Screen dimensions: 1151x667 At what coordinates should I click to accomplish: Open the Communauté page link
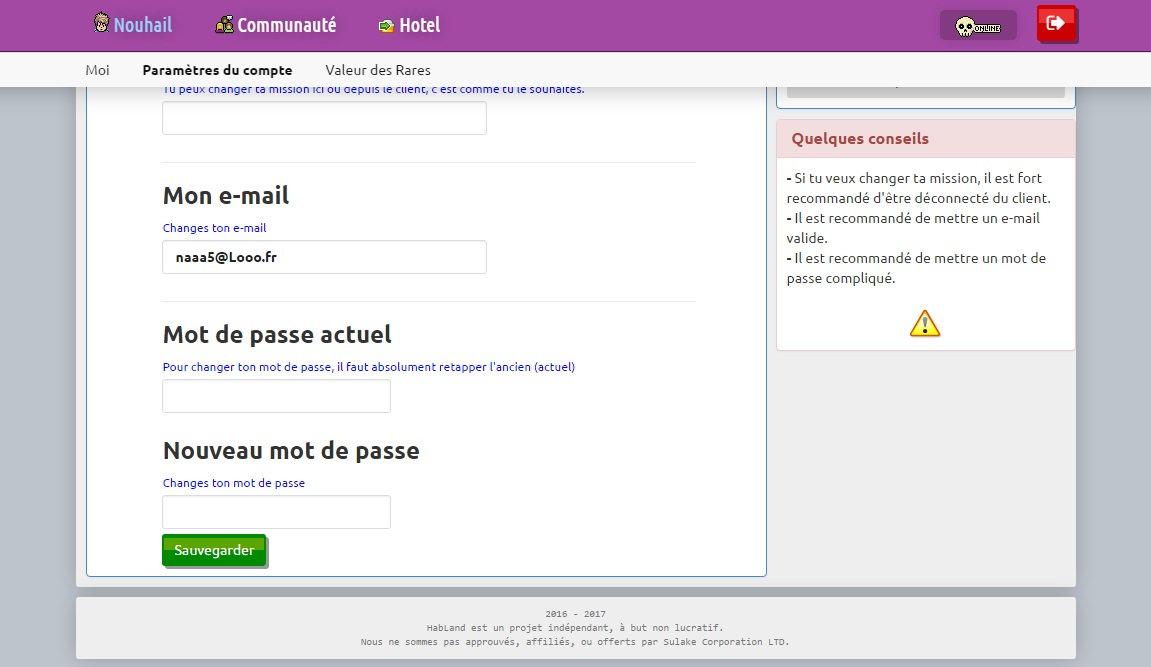click(x=286, y=24)
